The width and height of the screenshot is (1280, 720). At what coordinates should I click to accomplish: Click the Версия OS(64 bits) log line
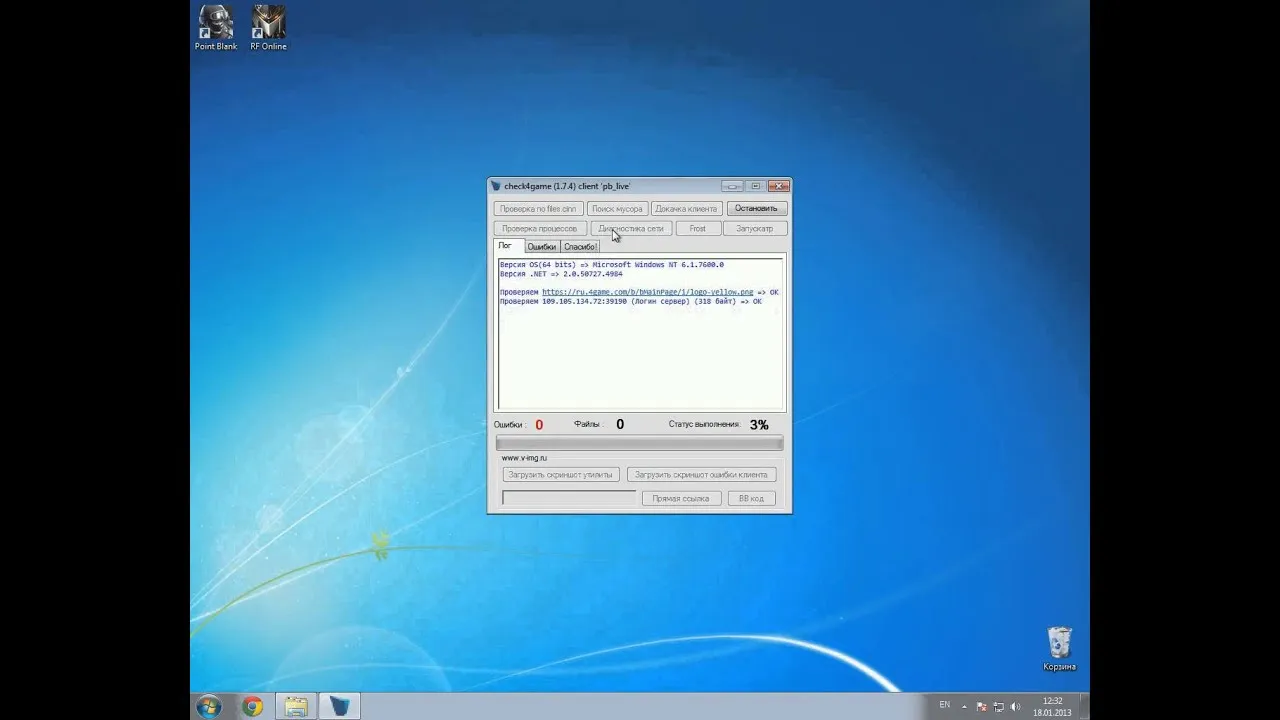coord(612,265)
